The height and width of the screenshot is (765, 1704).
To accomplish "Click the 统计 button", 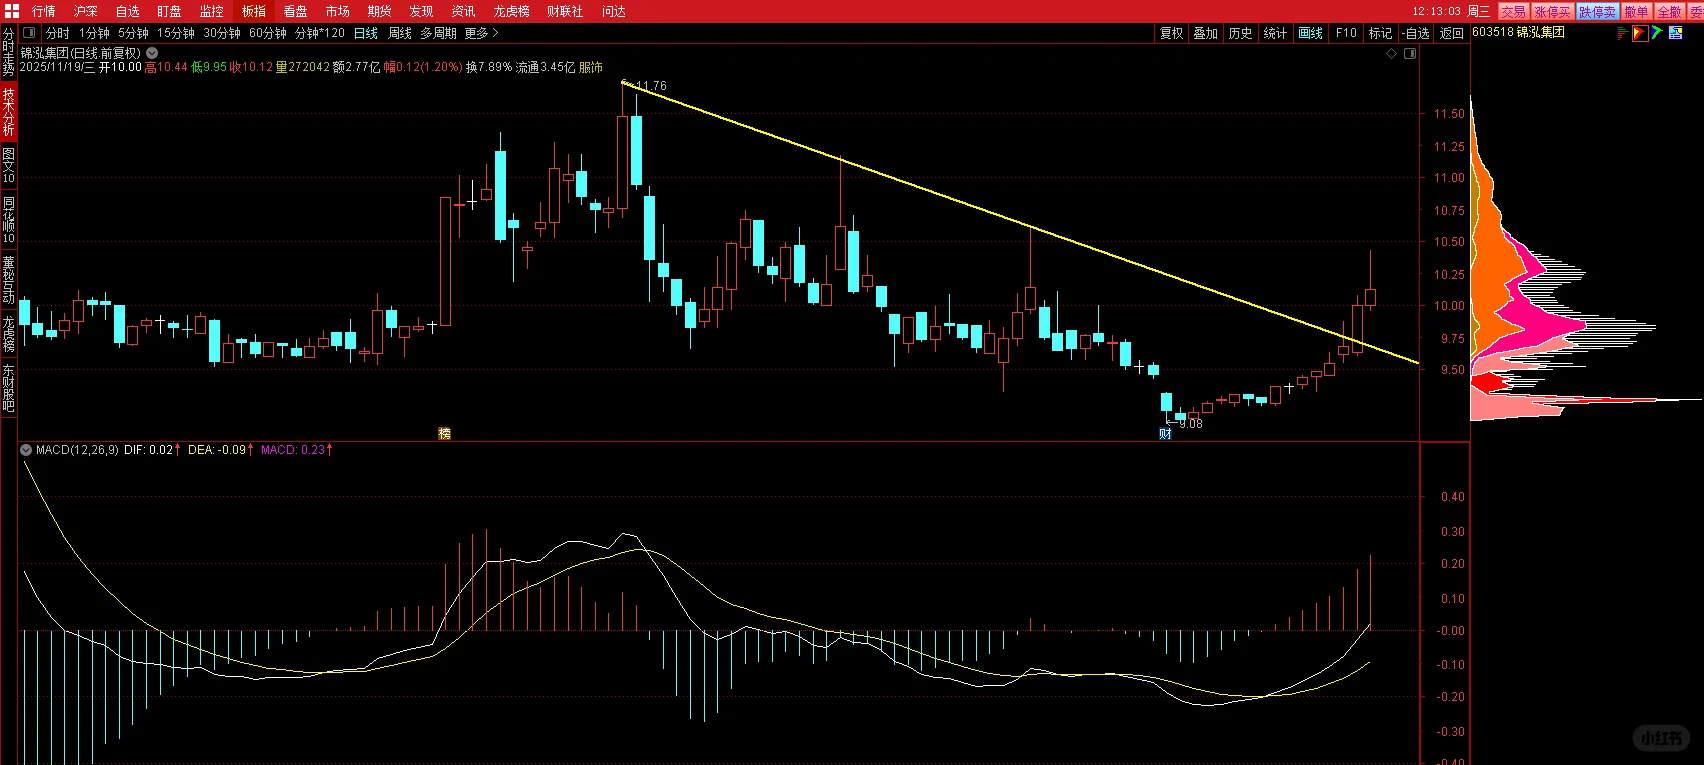I will (1276, 33).
